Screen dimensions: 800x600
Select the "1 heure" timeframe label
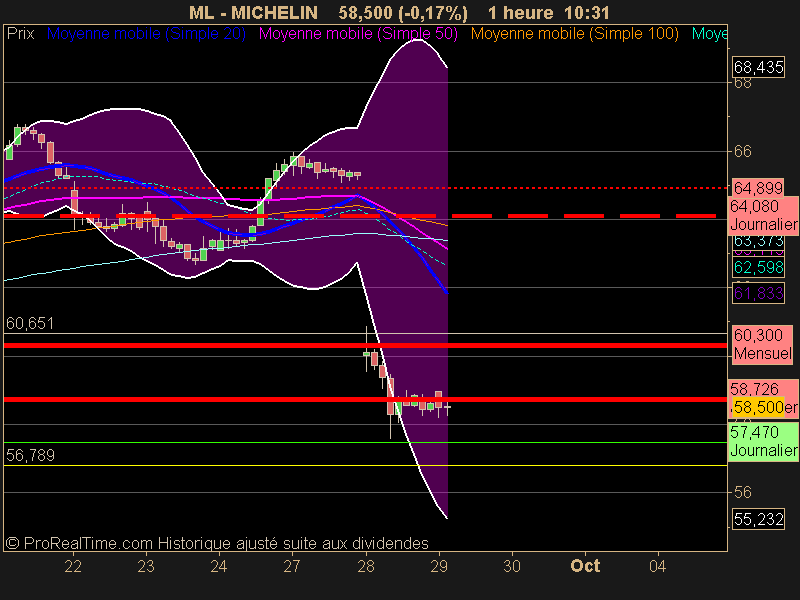(520, 13)
